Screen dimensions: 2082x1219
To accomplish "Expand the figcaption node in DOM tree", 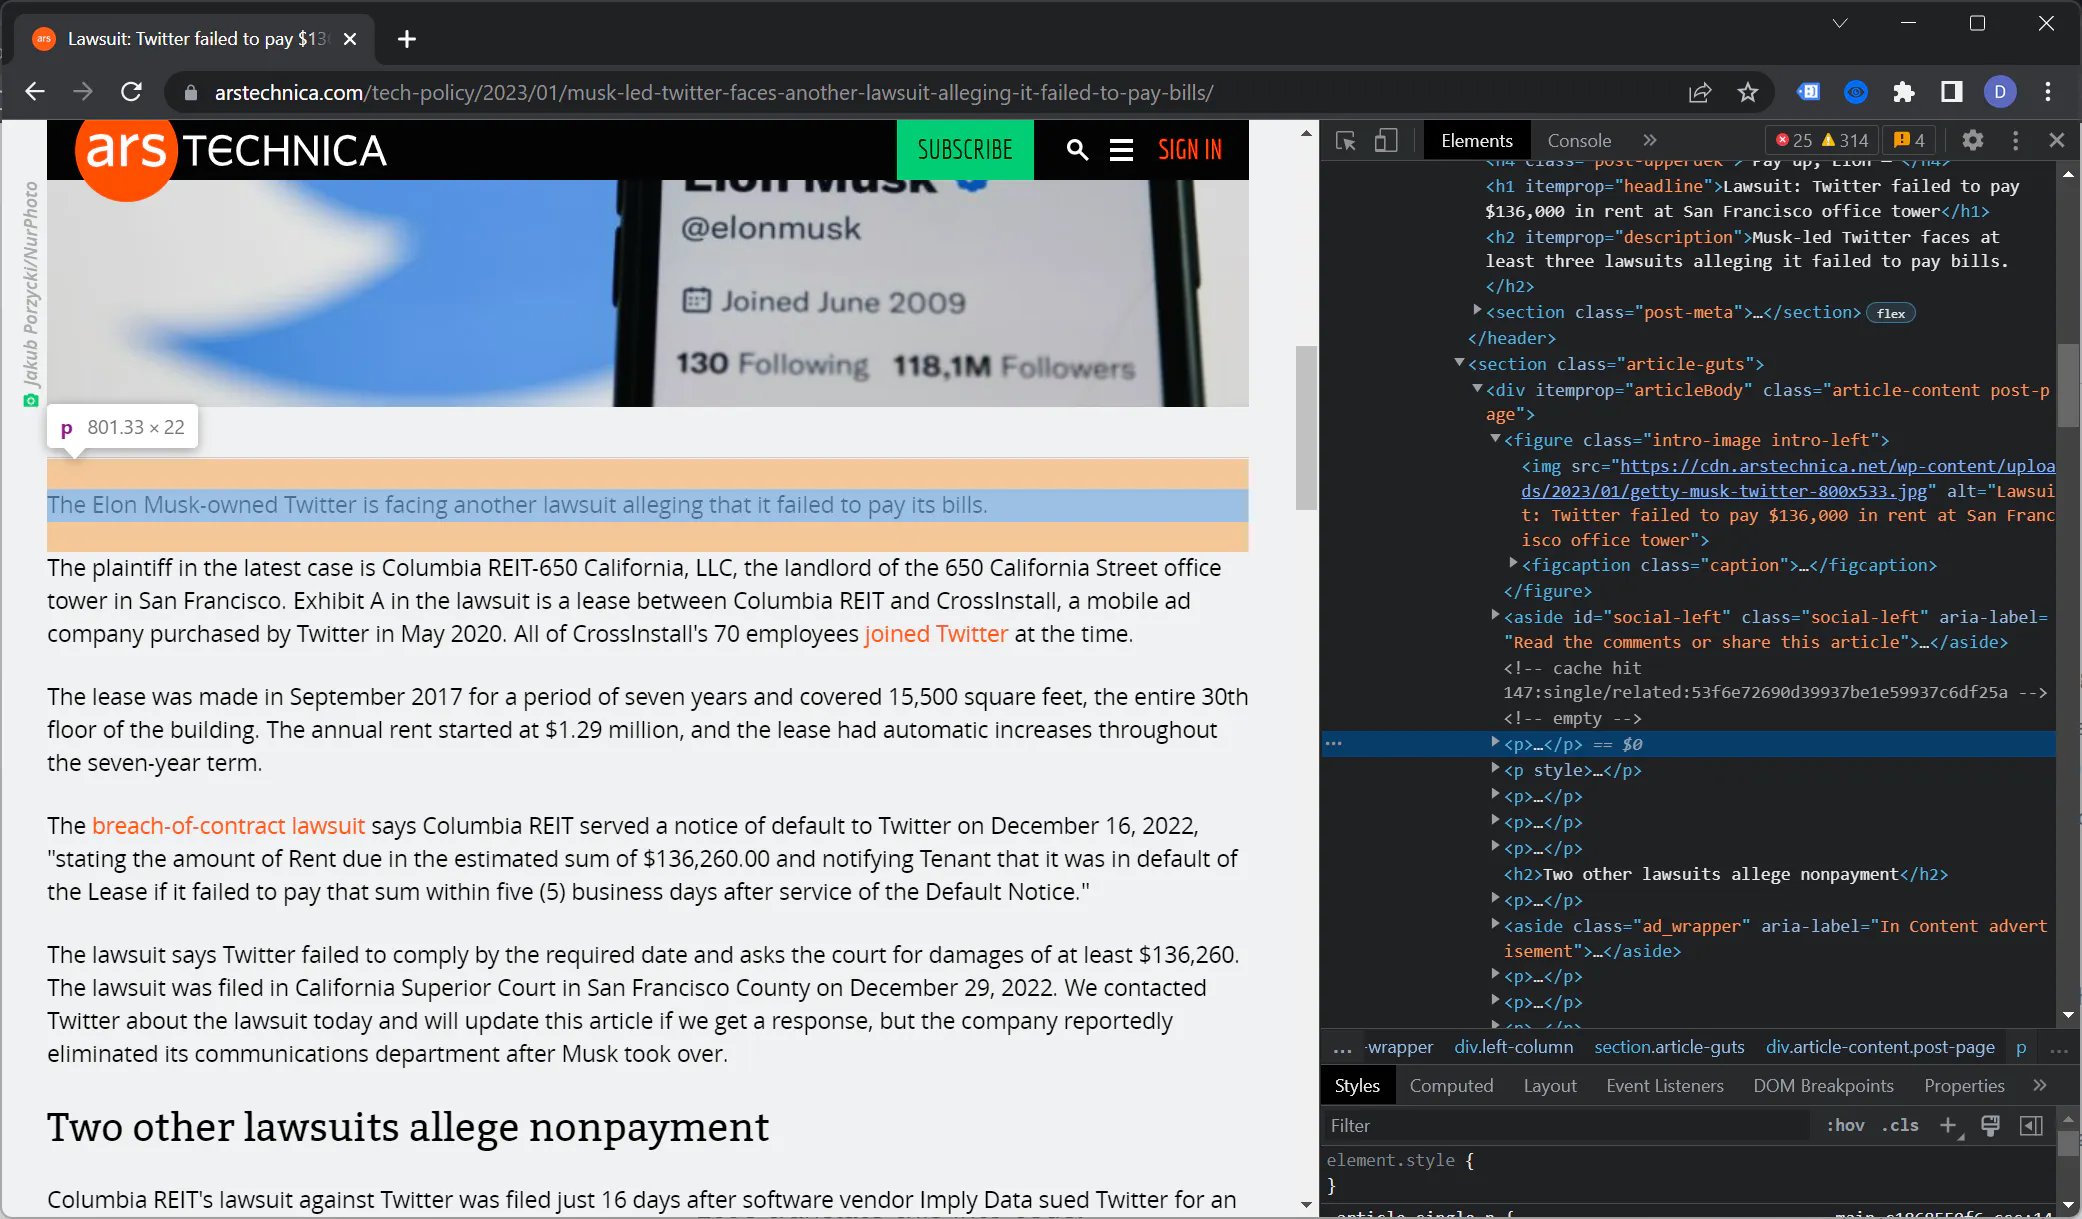I will 1512,564.
